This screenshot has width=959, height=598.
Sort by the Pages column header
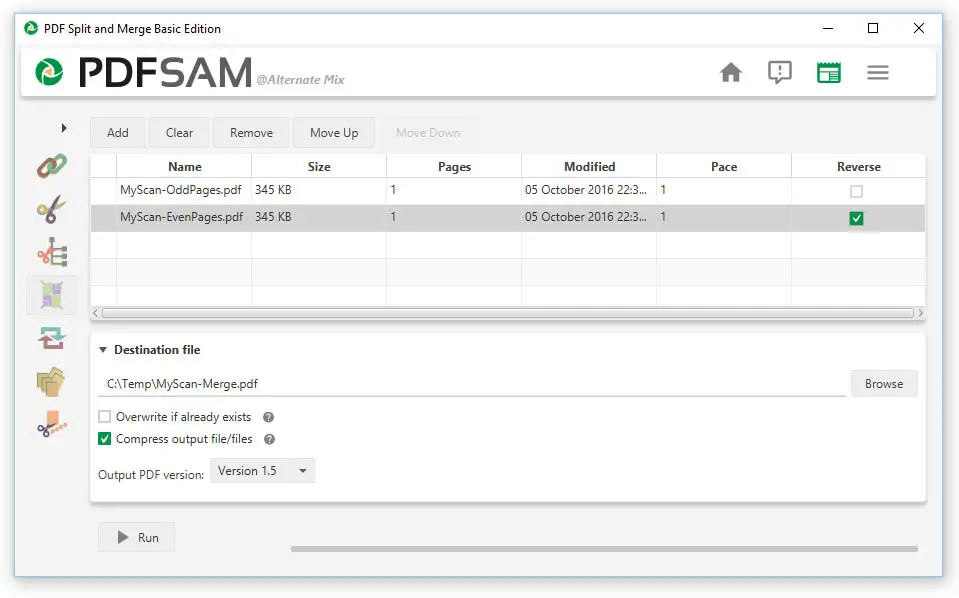[454, 166]
